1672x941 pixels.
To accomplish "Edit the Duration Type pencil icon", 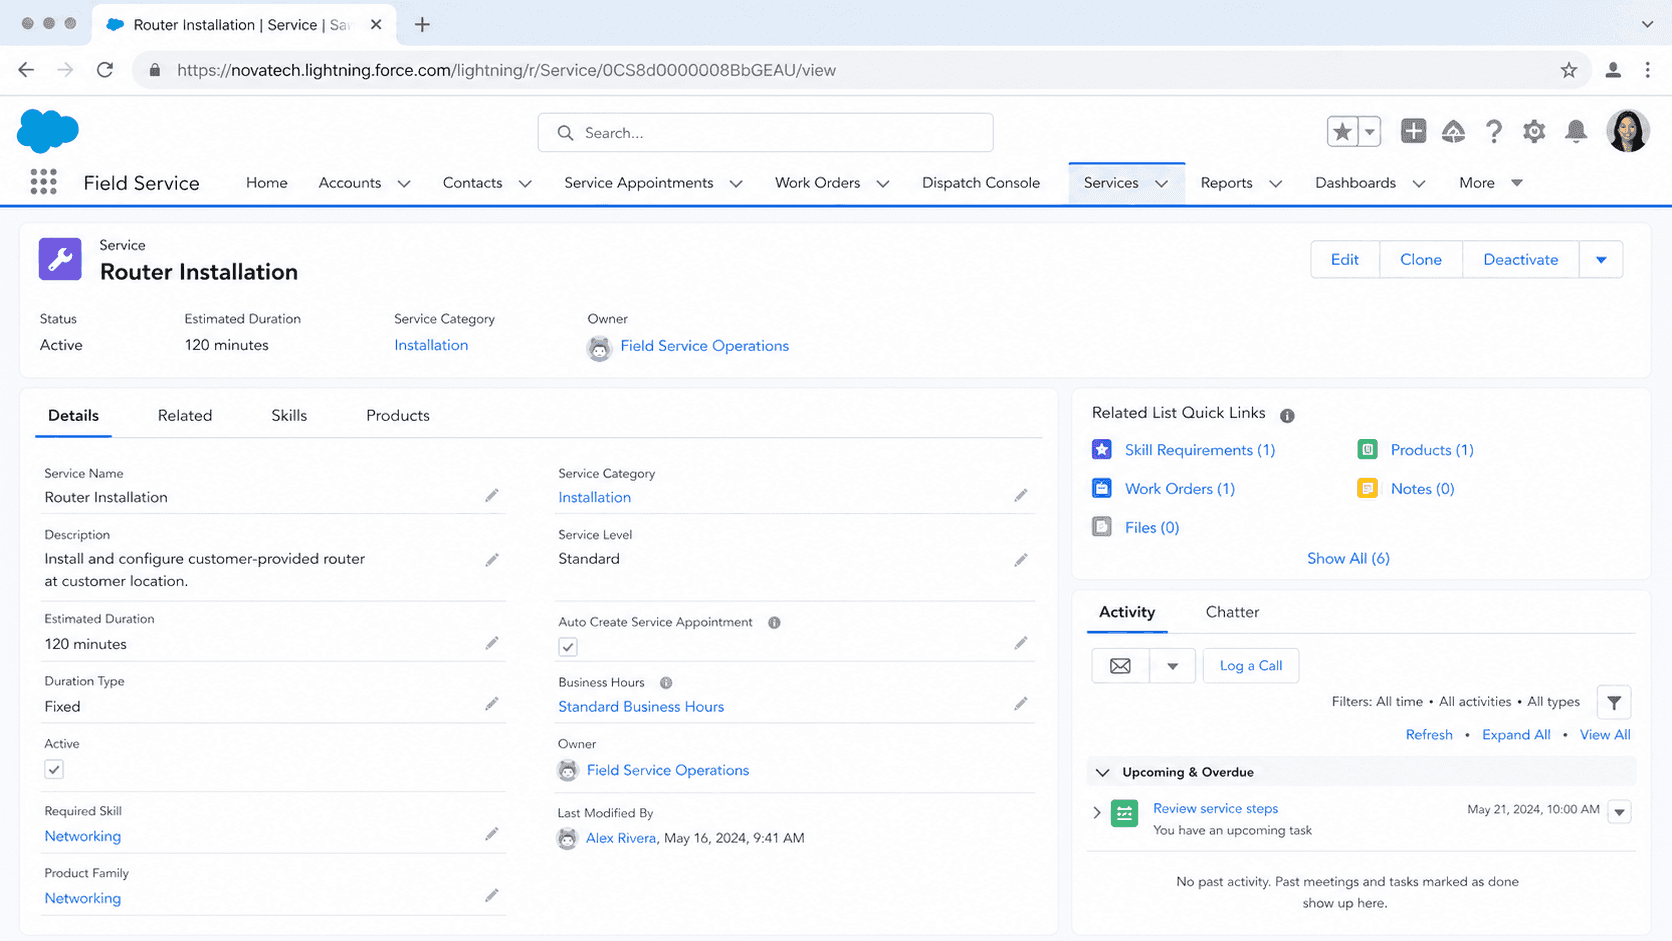I will click(x=492, y=704).
